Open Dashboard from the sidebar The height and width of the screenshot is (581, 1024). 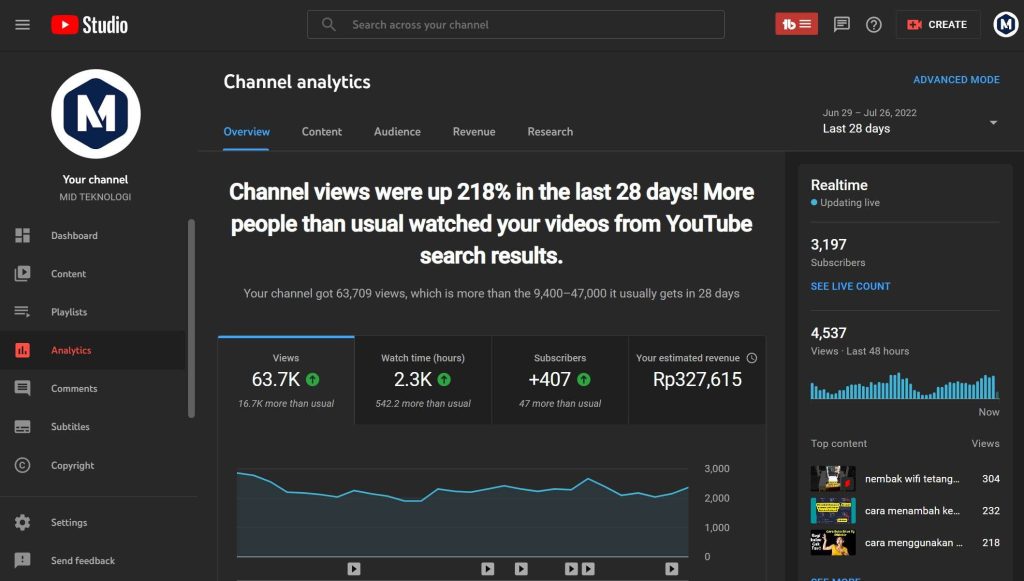(x=74, y=236)
